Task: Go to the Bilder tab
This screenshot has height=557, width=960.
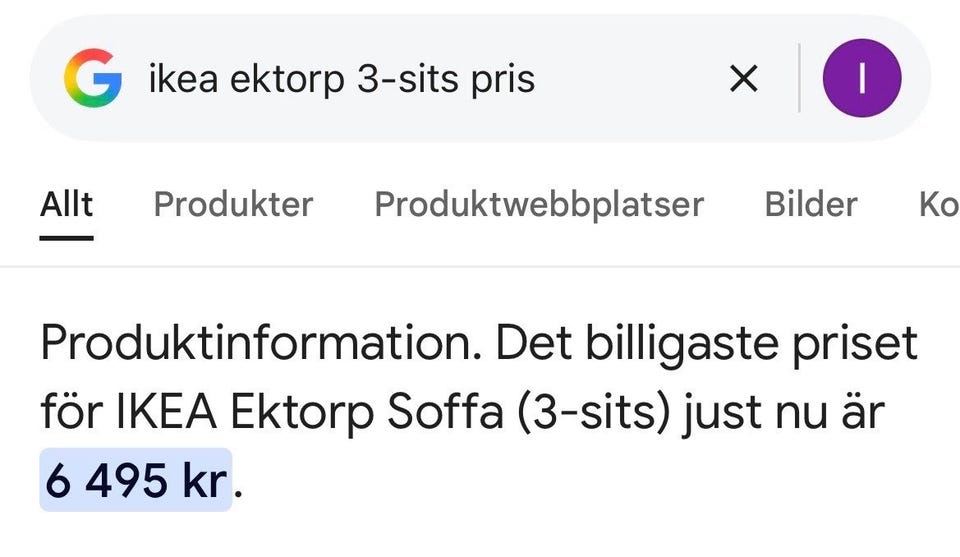Action: pyautogui.click(x=811, y=204)
